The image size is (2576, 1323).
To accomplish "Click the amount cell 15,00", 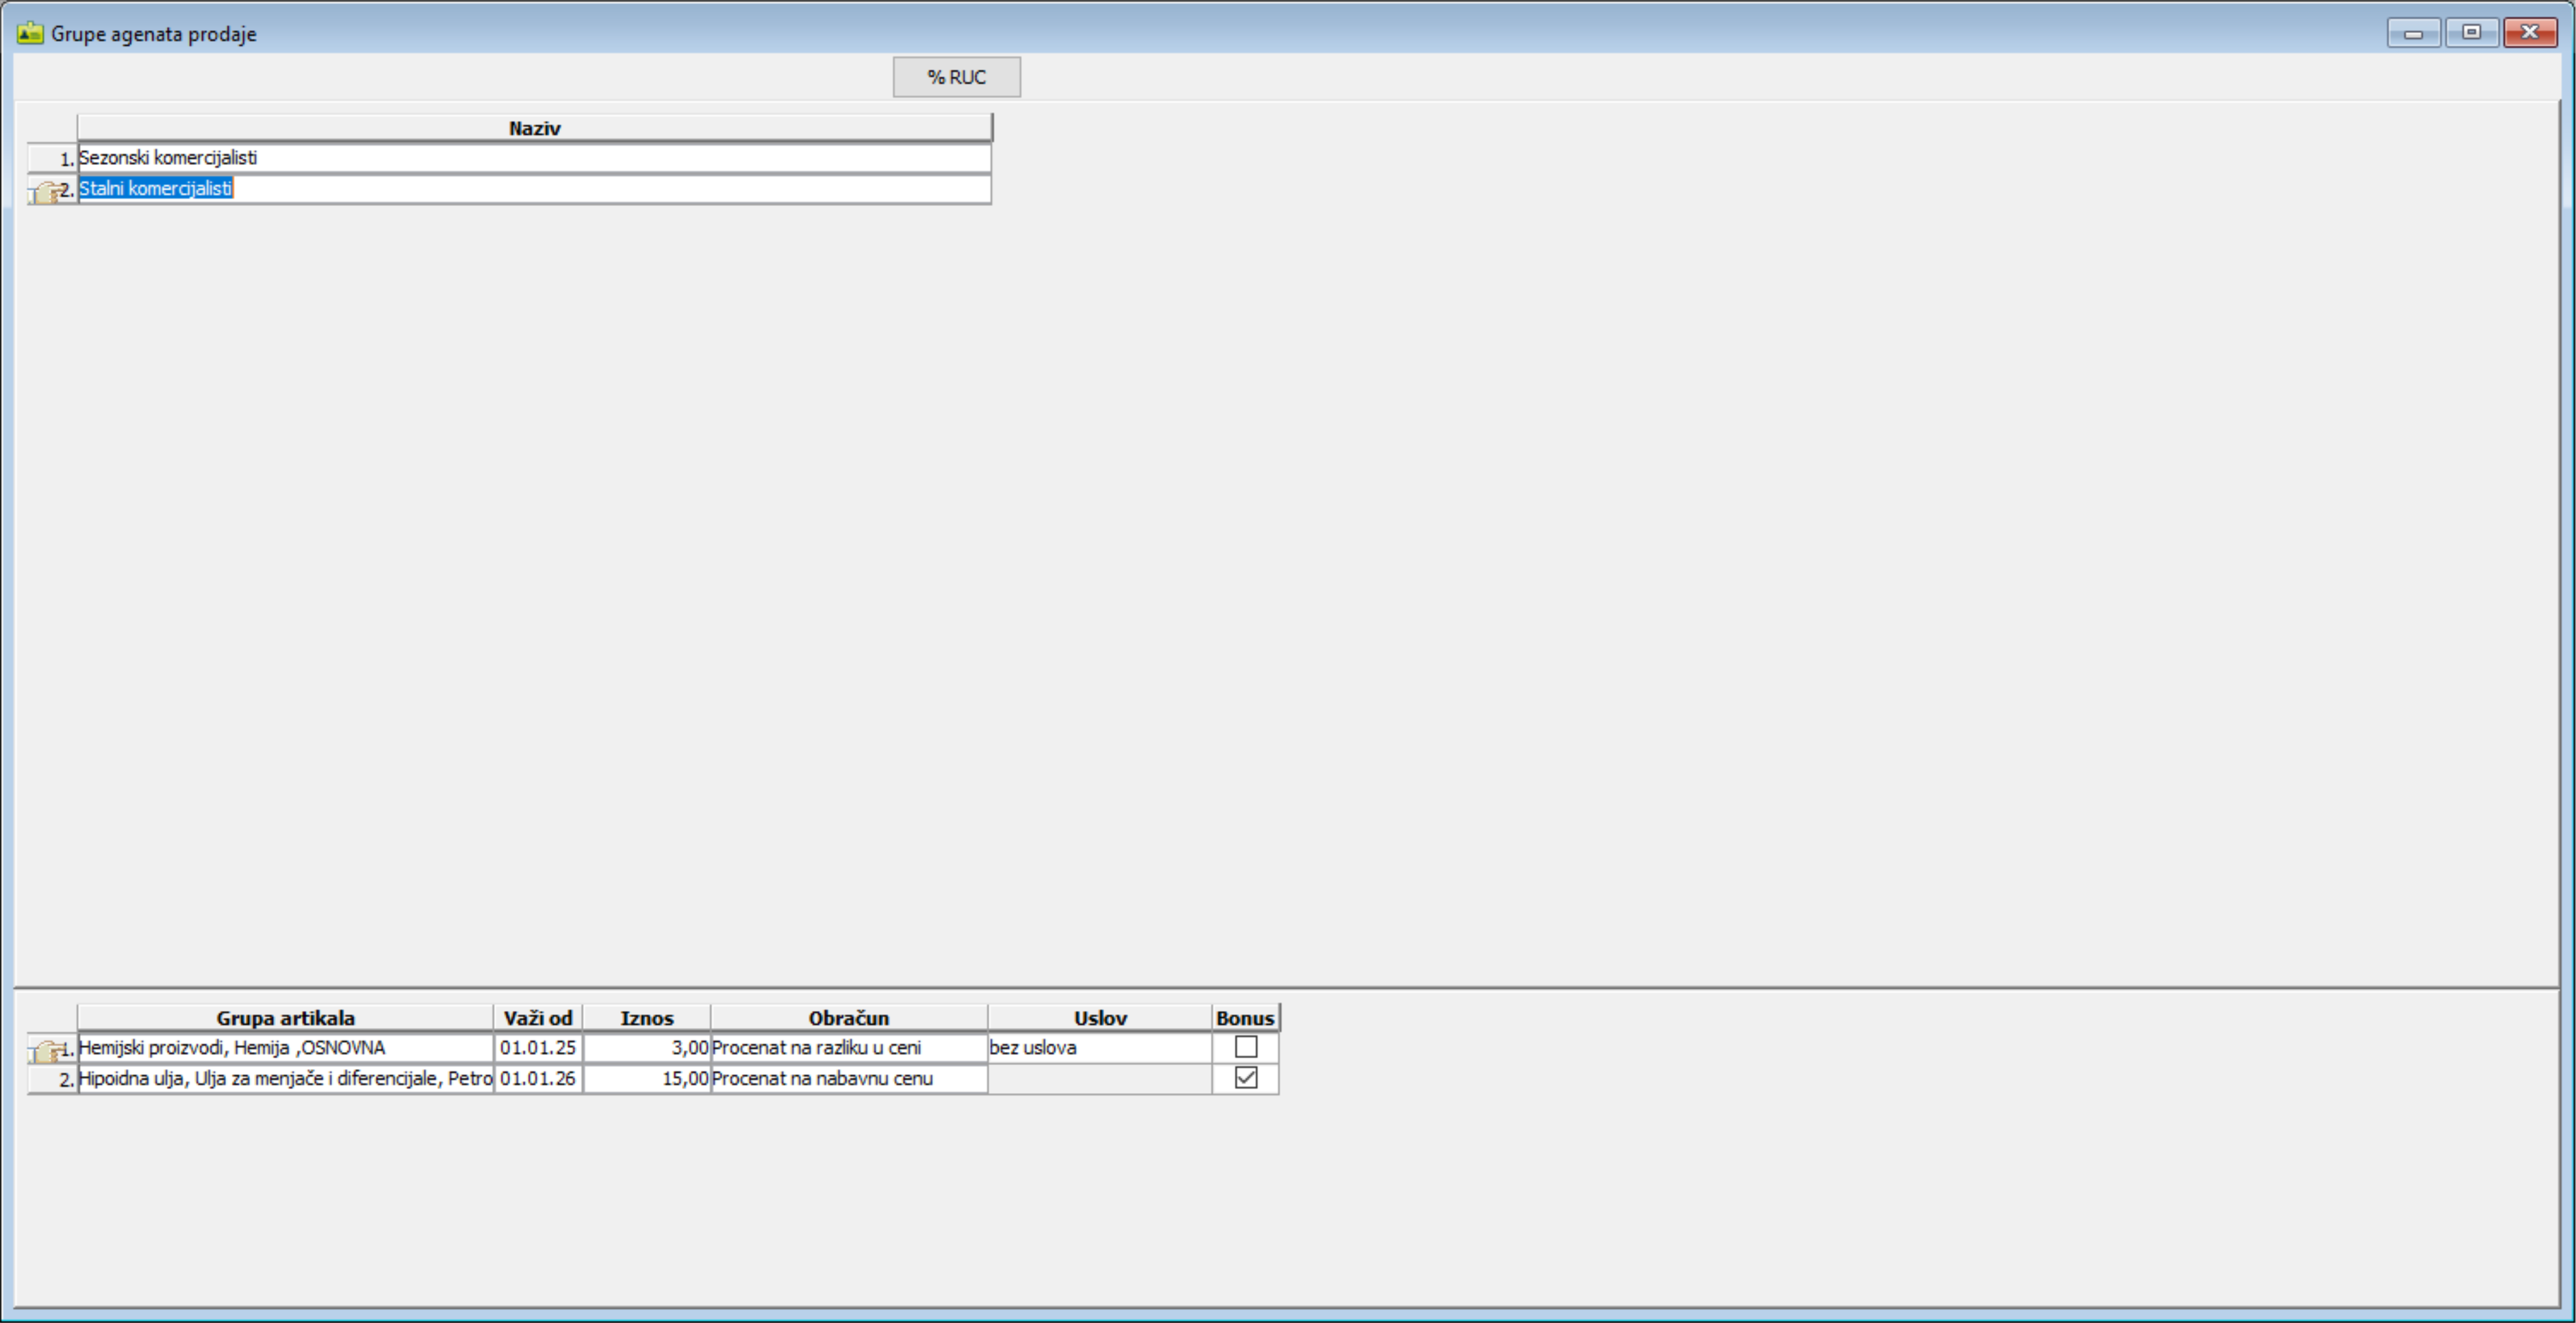I will coord(646,1079).
